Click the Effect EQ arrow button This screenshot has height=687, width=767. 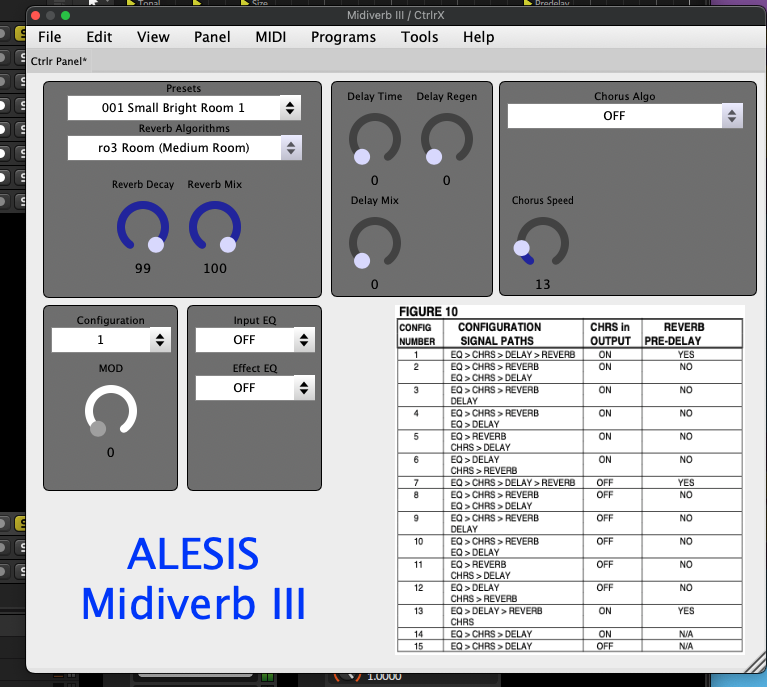[x=304, y=388]
